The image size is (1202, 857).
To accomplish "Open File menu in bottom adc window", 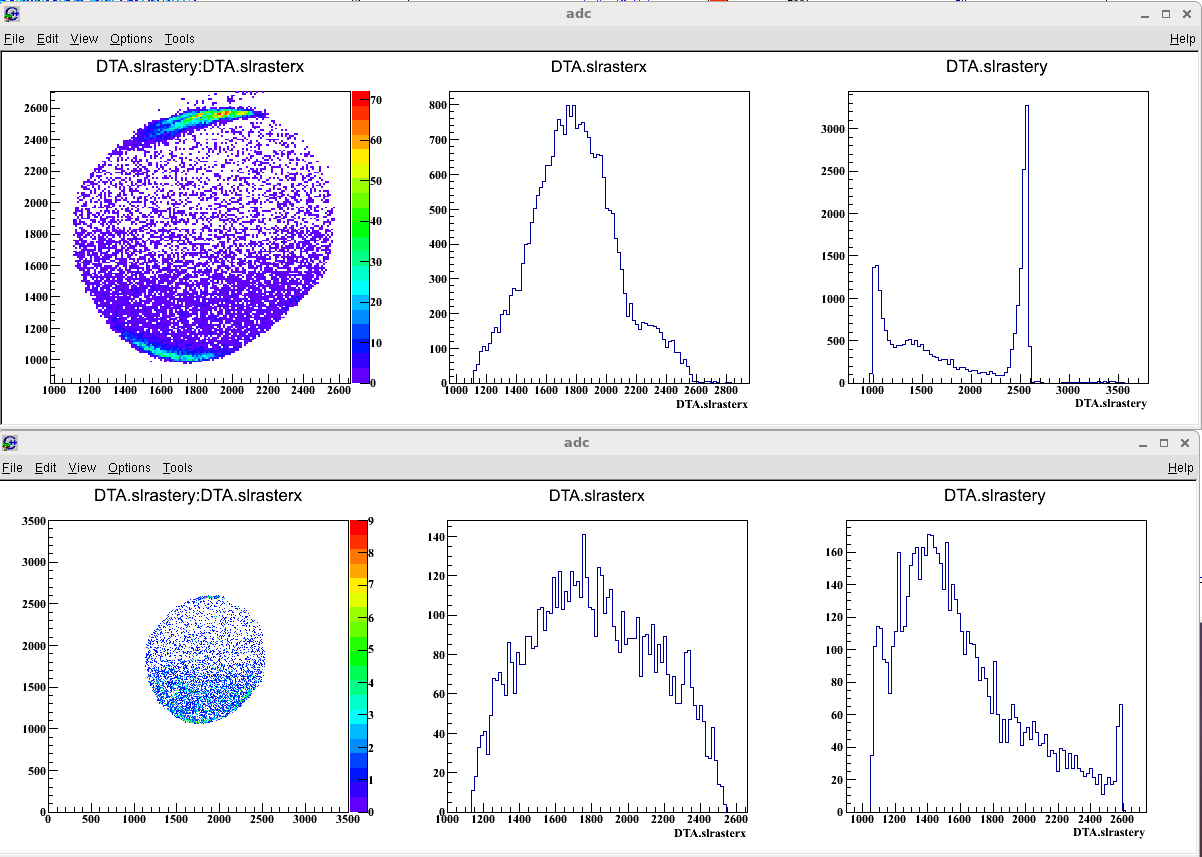I will click(x=12, y=468).
